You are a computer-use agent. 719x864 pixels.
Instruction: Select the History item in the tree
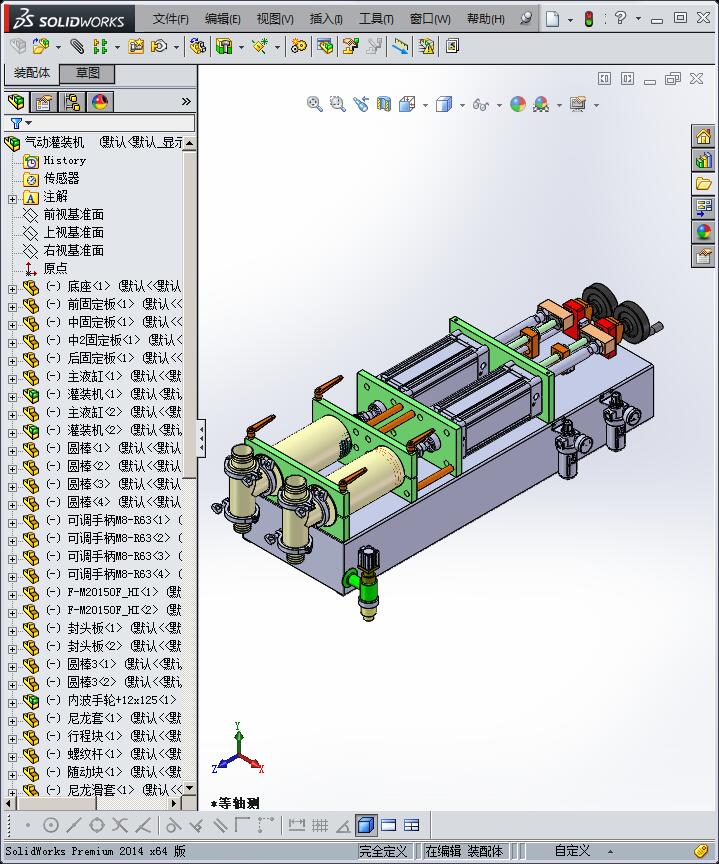(x=64, y=160)
